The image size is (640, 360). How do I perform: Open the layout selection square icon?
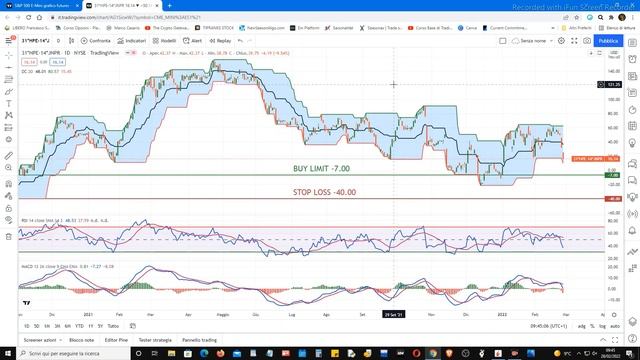click(x=503, y=41)
